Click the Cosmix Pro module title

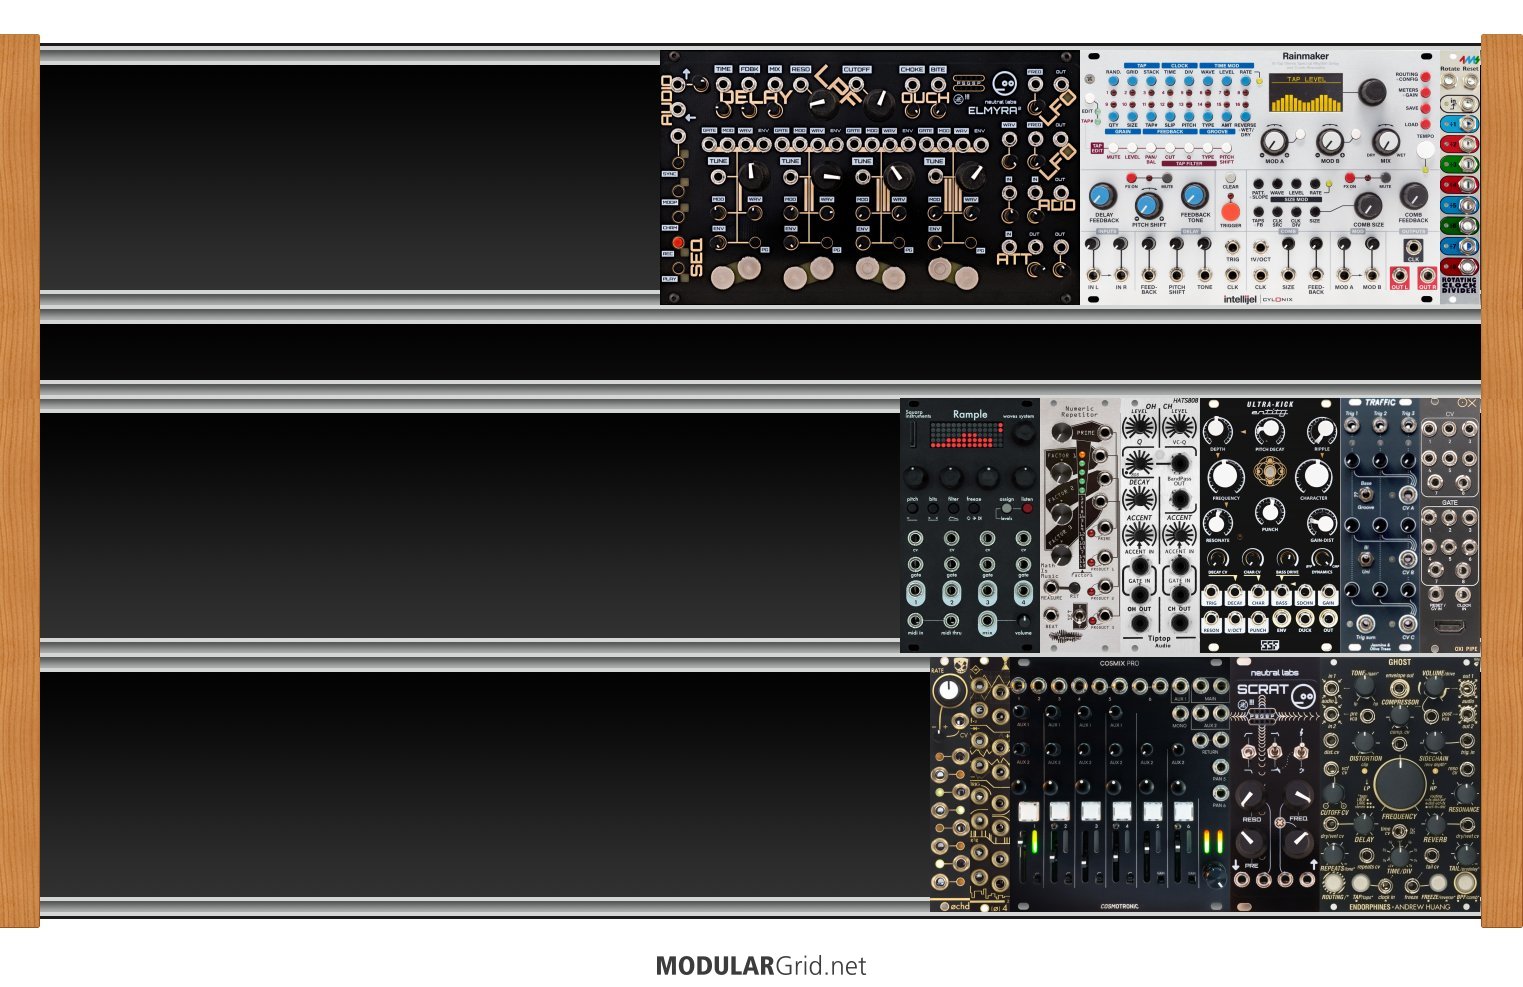pos(1119,663)
